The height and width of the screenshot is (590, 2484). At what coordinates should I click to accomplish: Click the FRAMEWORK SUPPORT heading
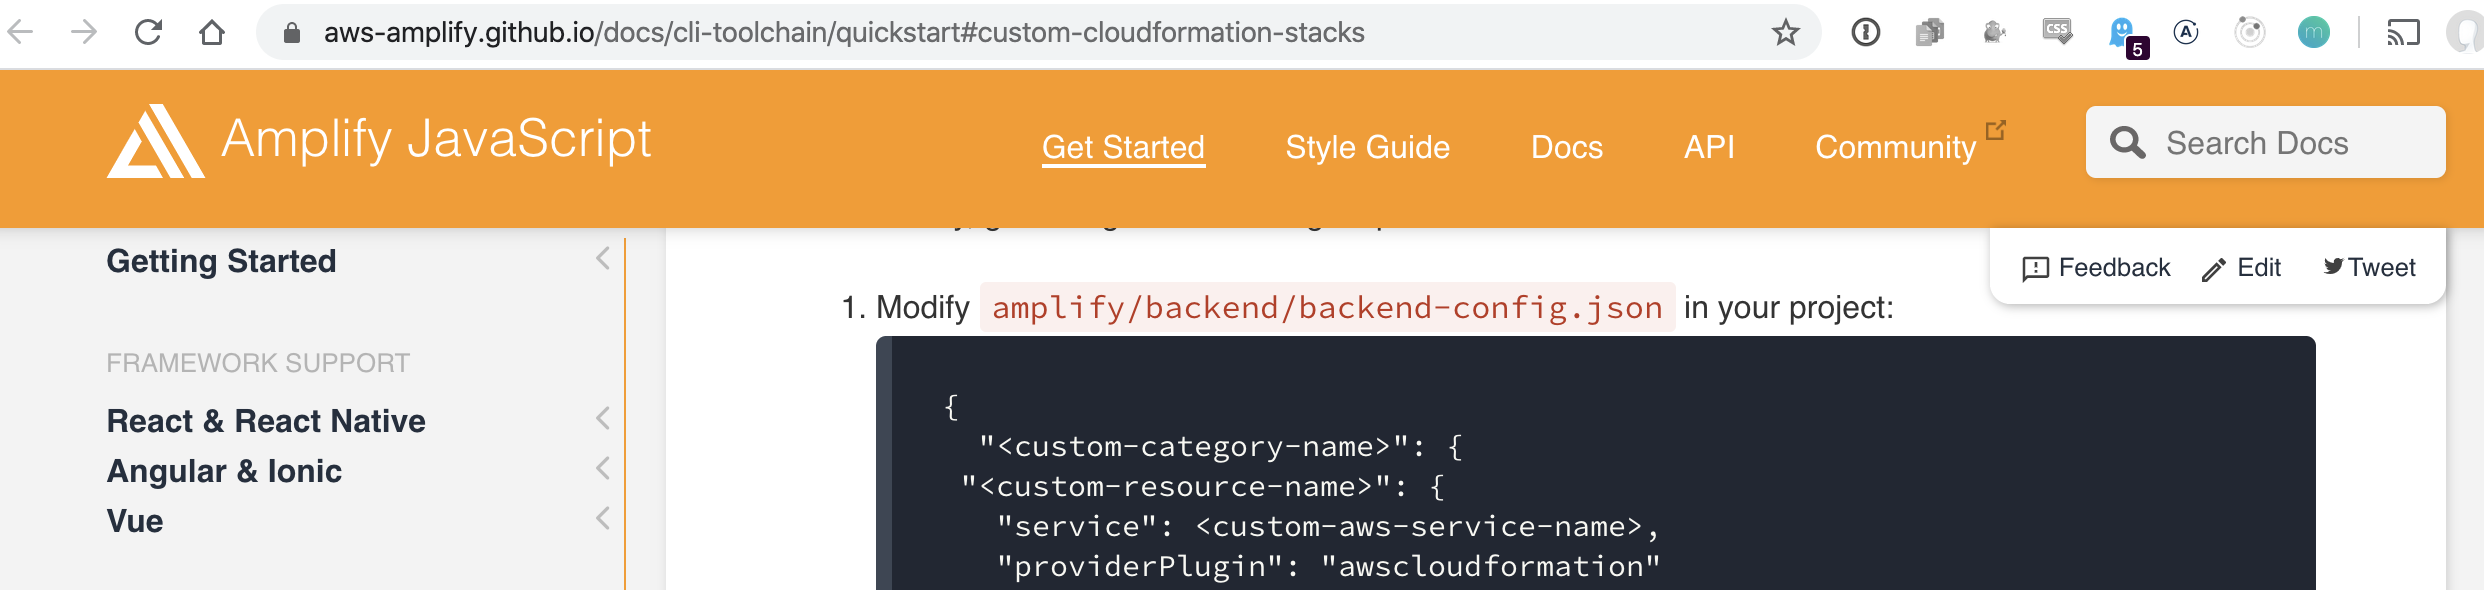pyautogui.click(x=258, y=363)
